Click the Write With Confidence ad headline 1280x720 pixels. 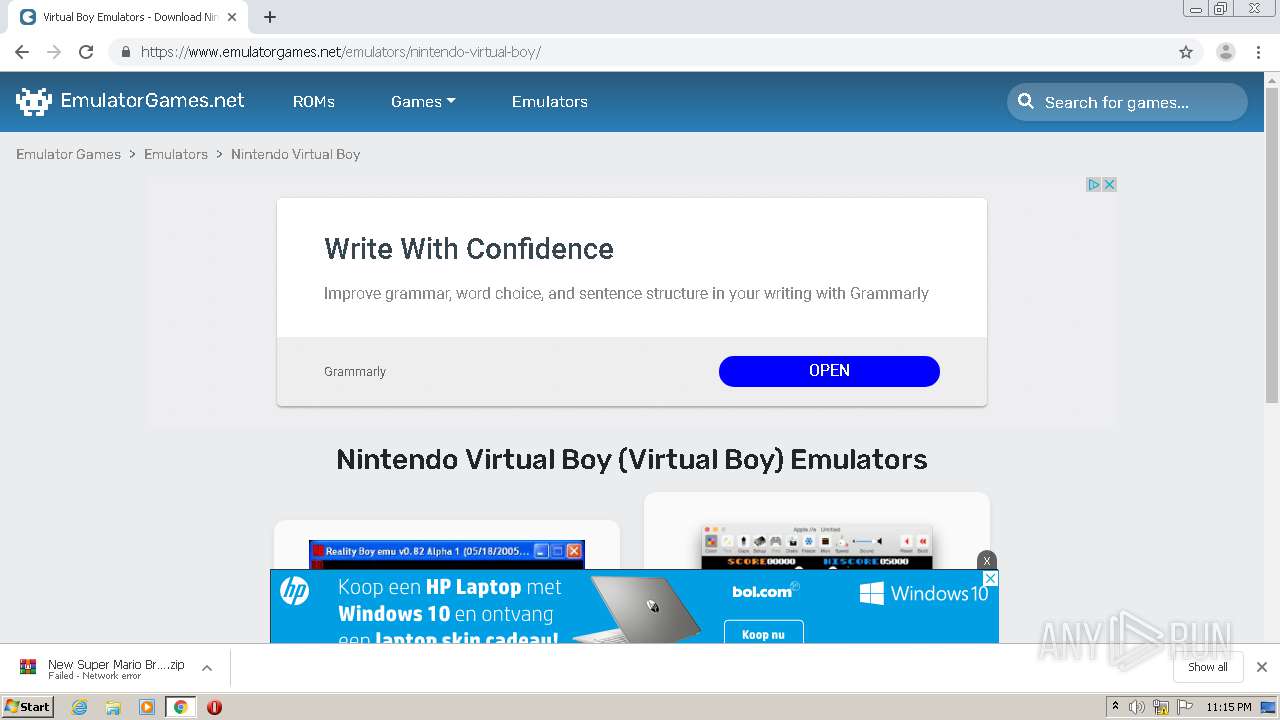[469, 249]
